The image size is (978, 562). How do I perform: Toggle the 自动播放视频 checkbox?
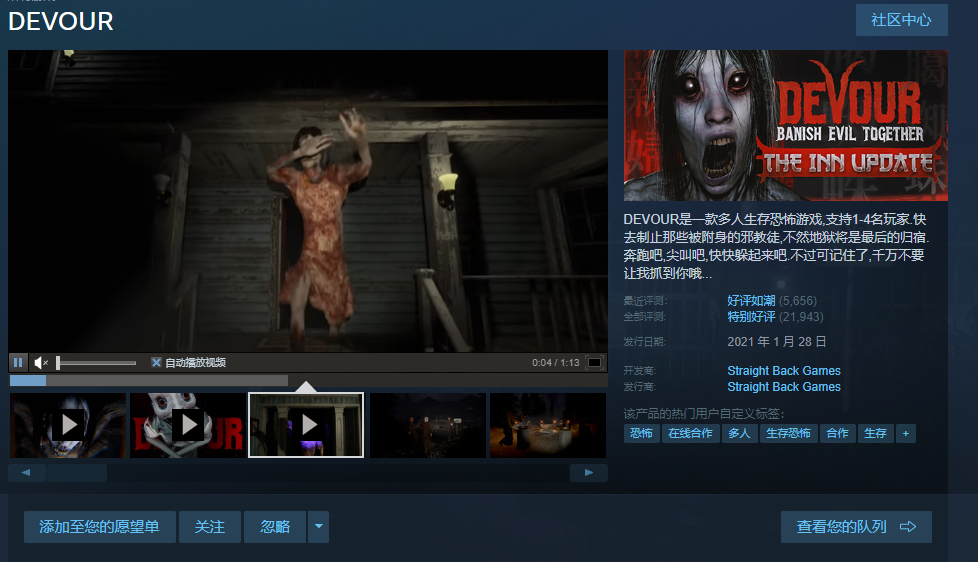tap(157, 362)
